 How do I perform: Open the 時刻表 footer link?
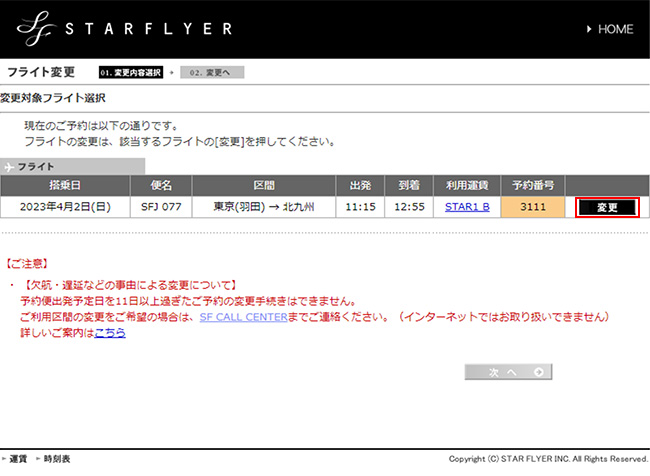click(x=56, y=458)
